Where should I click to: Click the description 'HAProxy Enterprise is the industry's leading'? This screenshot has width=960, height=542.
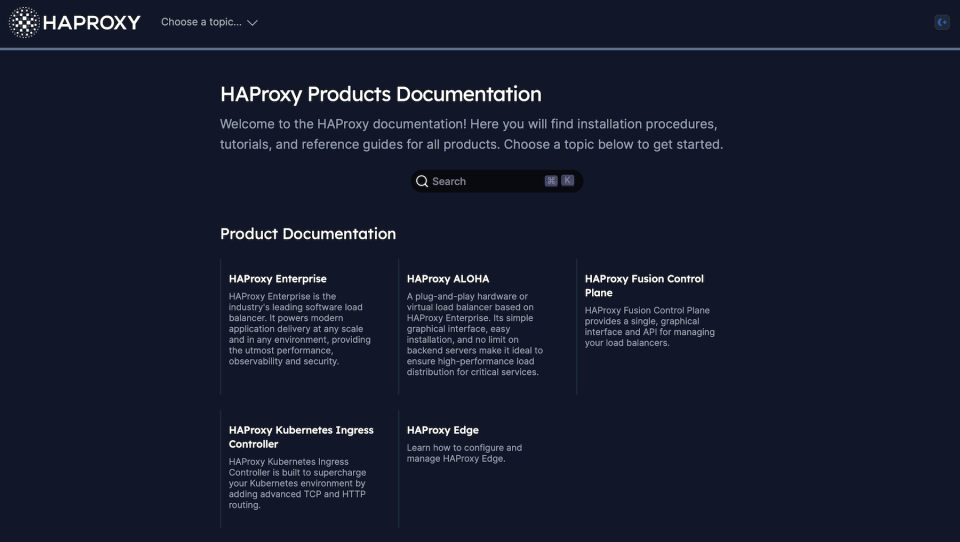tap(299, 329)
